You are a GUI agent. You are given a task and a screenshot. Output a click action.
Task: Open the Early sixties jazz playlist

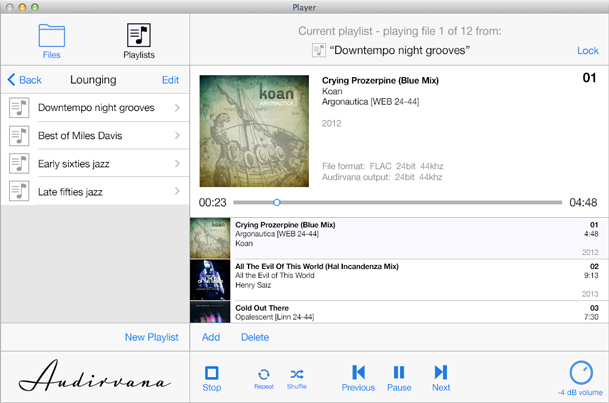(x=95, y=163)
